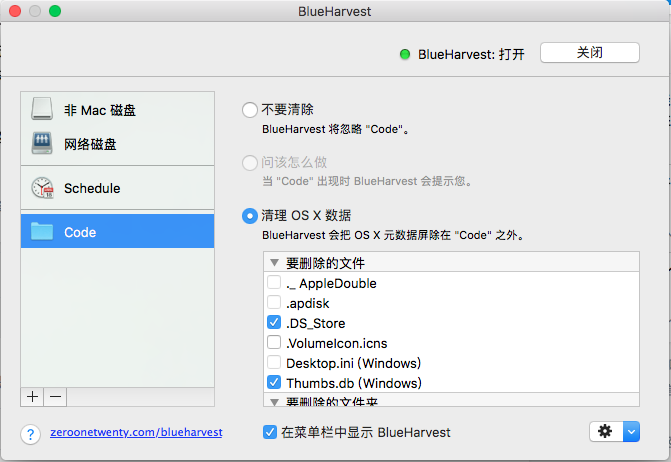This screenshot has width=671, height=462.
Task: Click the BlueHarvest 将忽略 "Code" description
Action: point(336,129)
